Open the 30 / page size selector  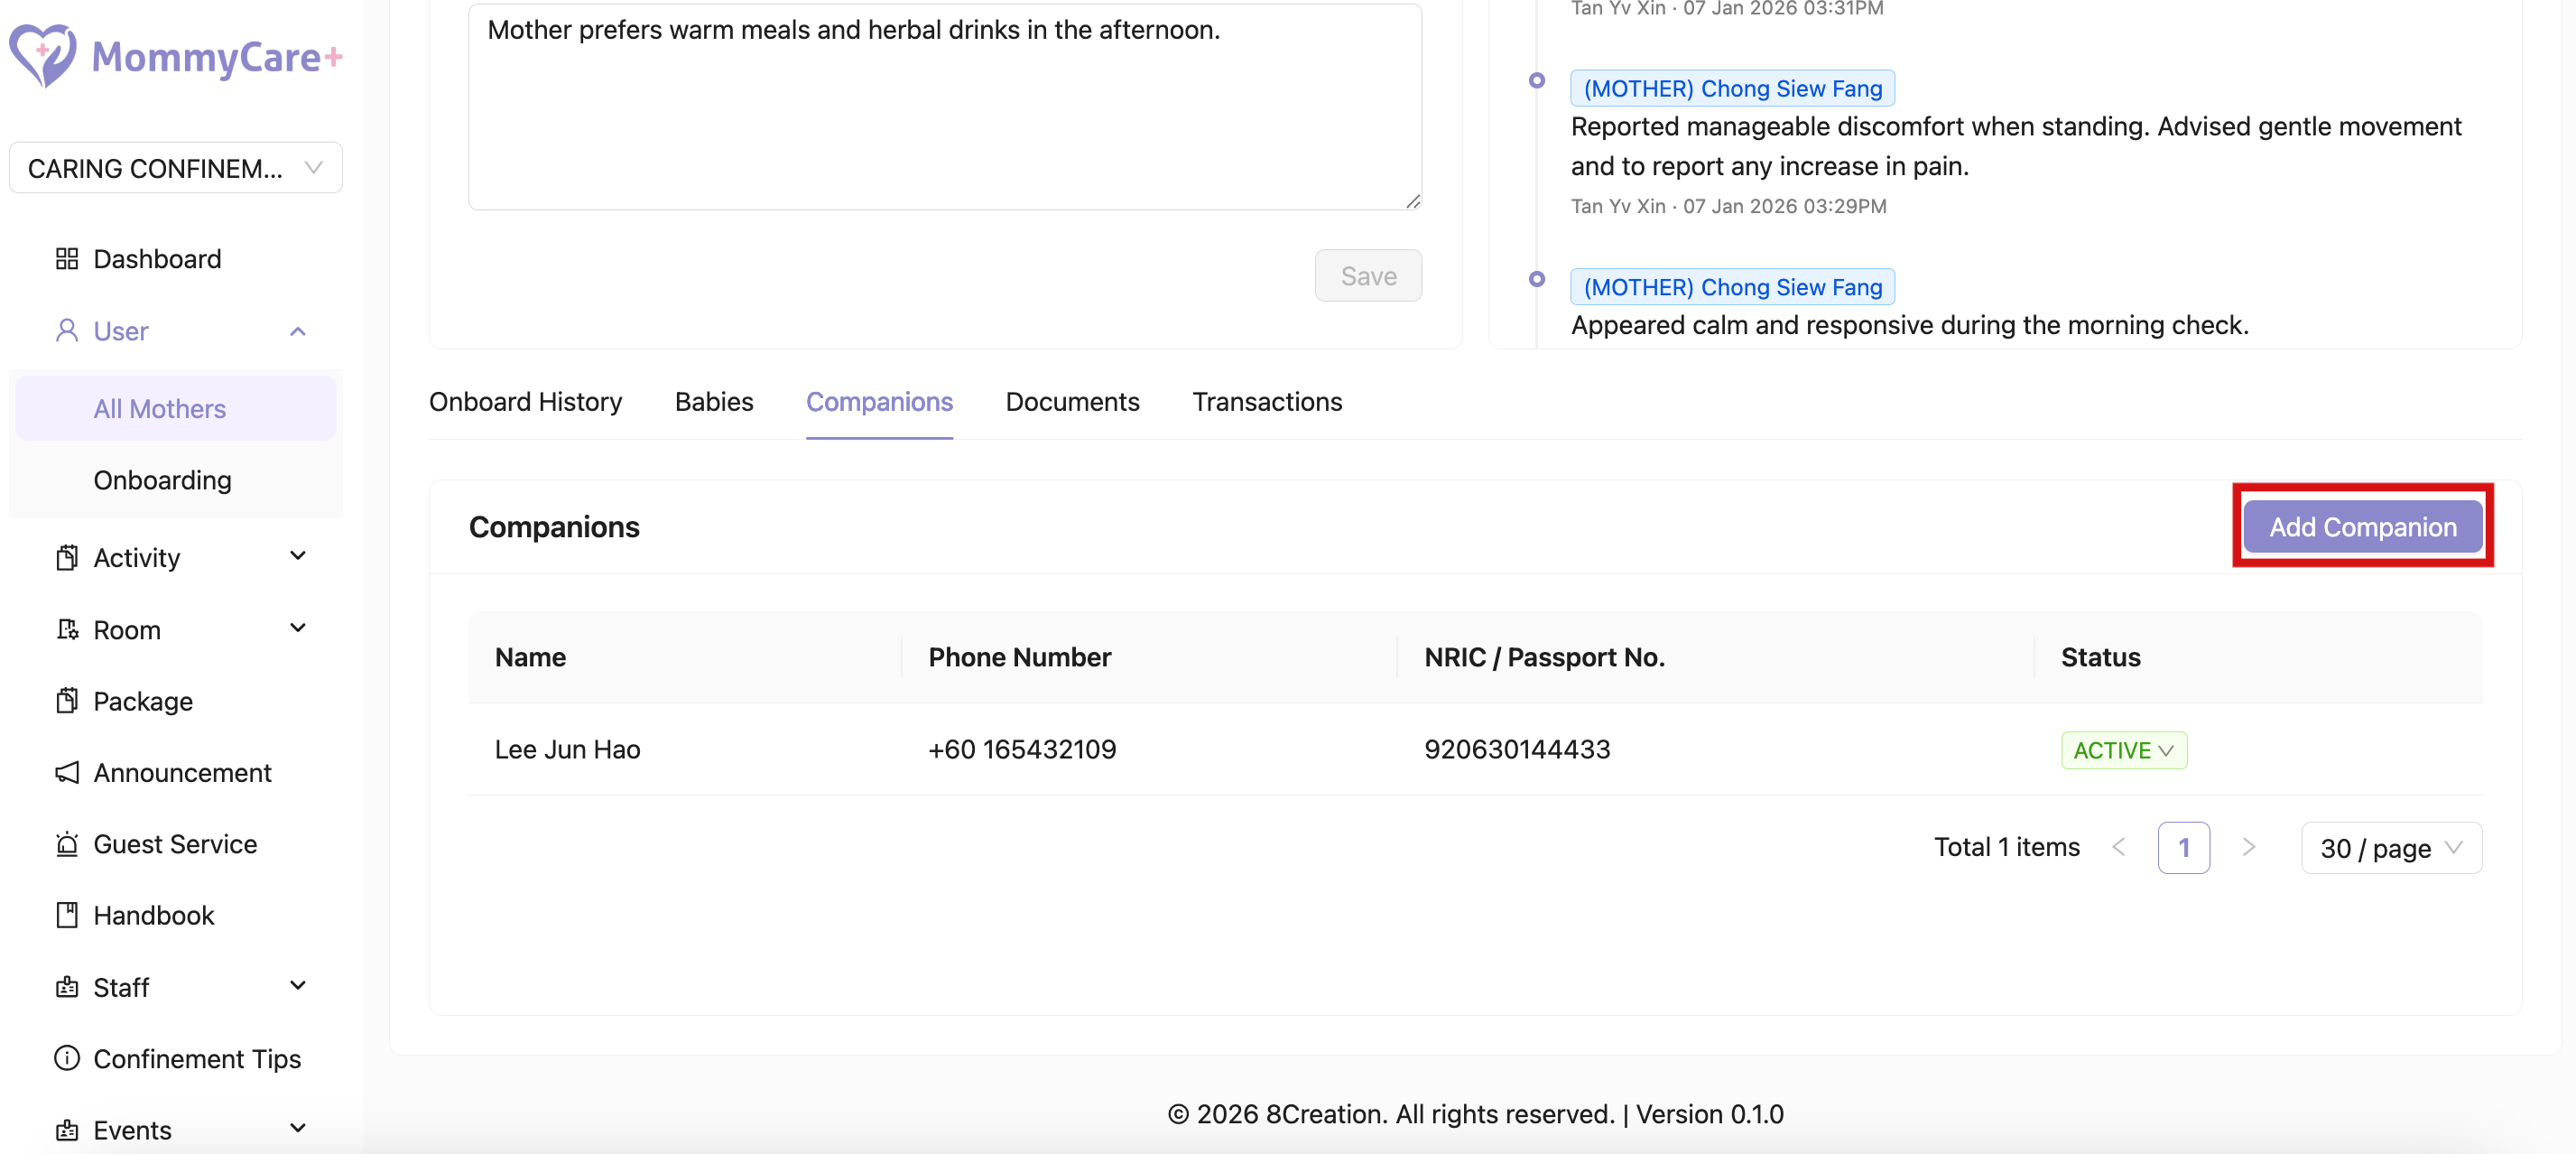(2390, 848)
